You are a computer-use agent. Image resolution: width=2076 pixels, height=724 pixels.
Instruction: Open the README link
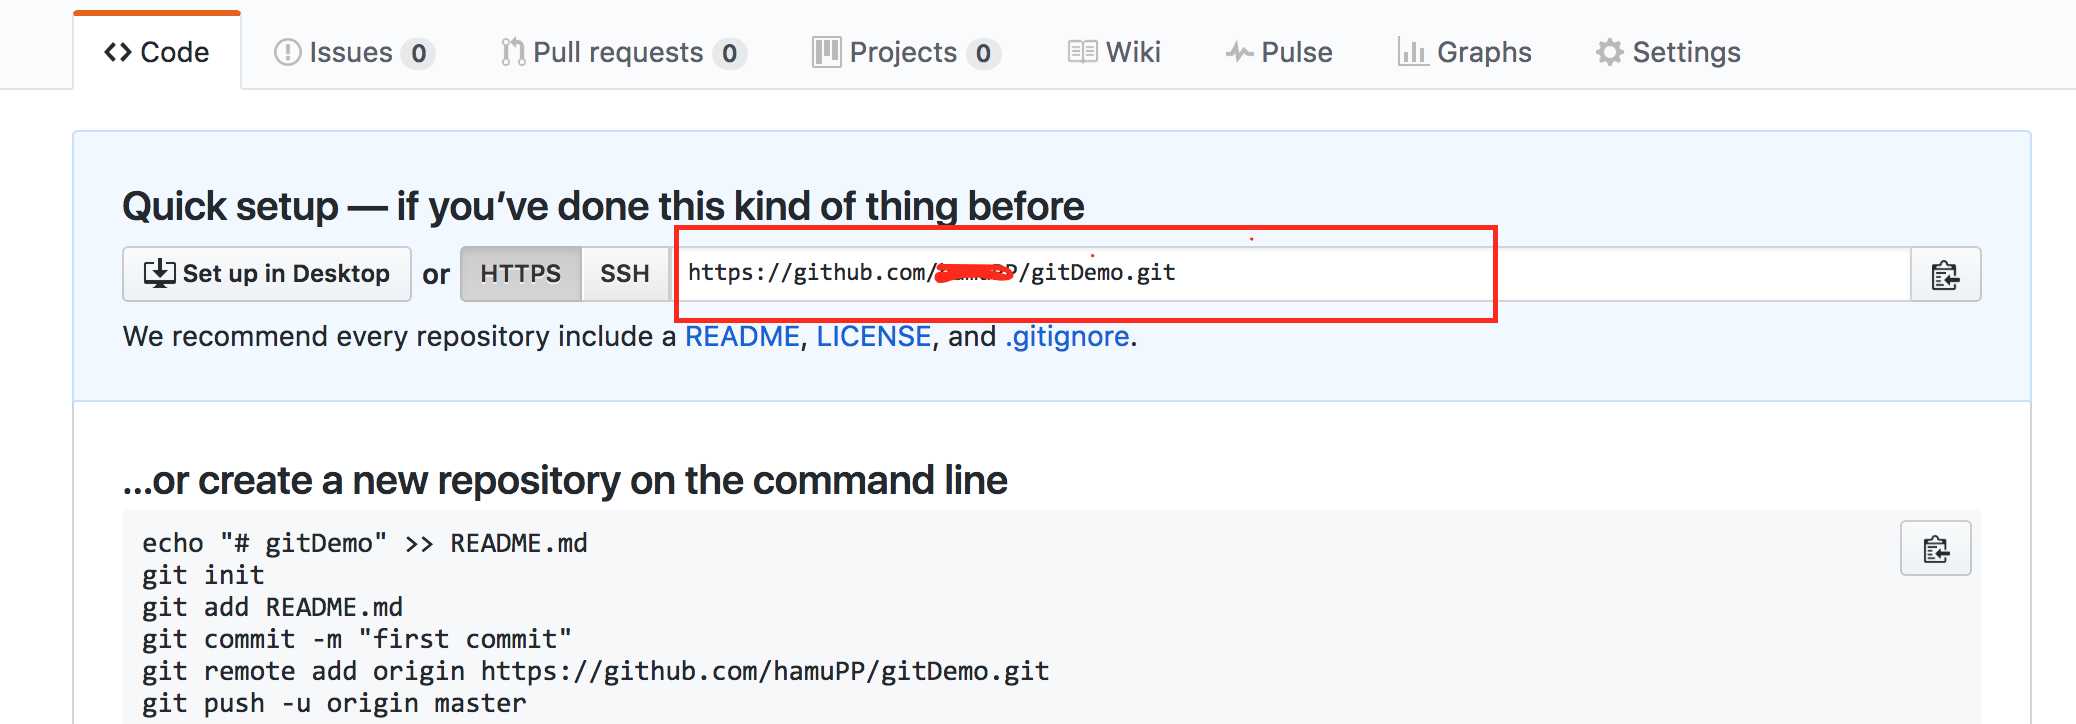741,336
